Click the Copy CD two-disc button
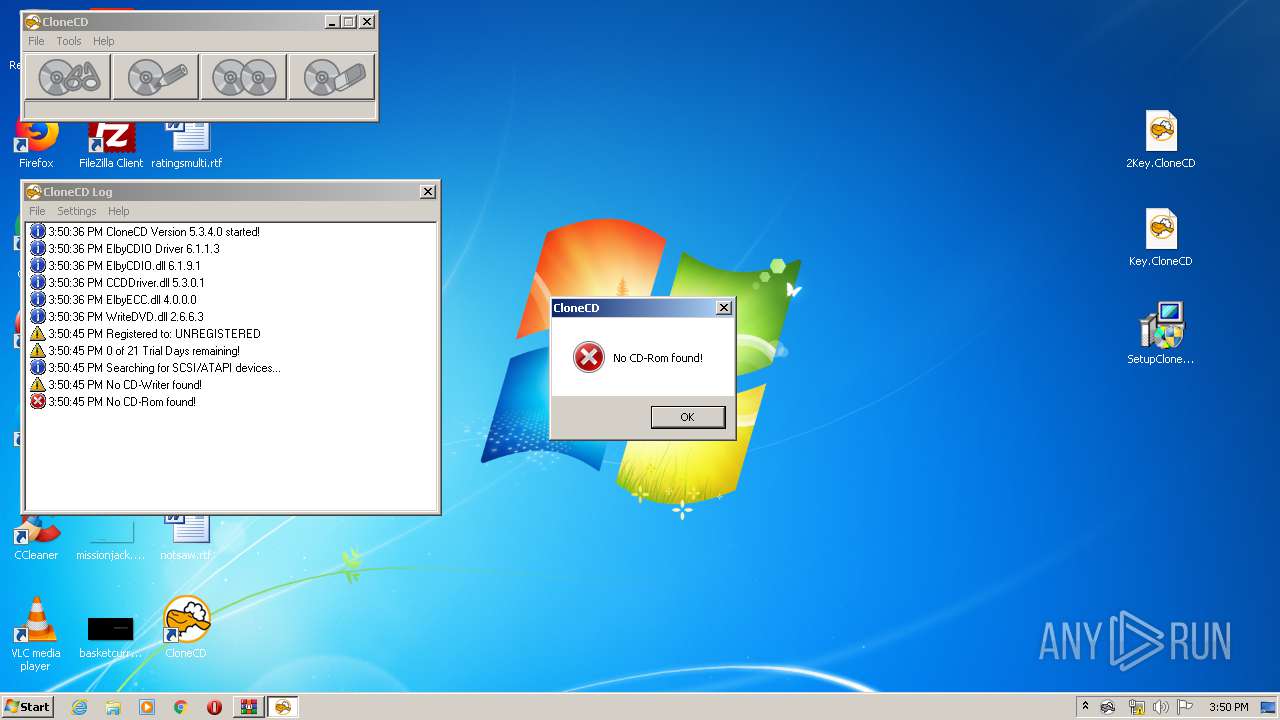 tap(244, 77)
